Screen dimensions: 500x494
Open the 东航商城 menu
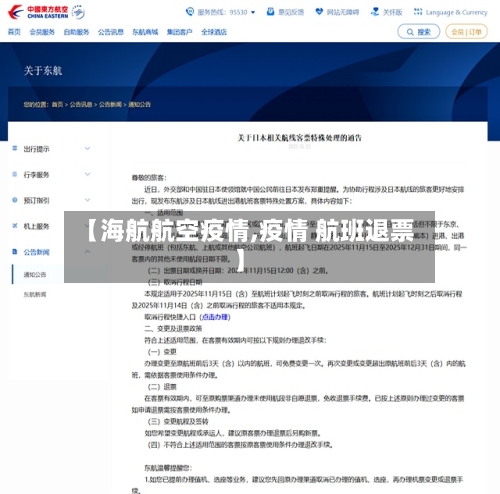145,32
